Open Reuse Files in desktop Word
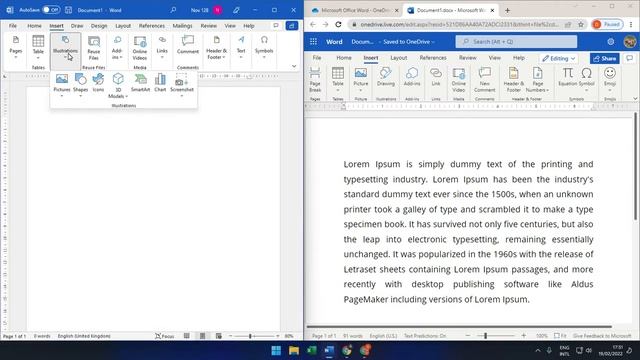 pos(93,48)
